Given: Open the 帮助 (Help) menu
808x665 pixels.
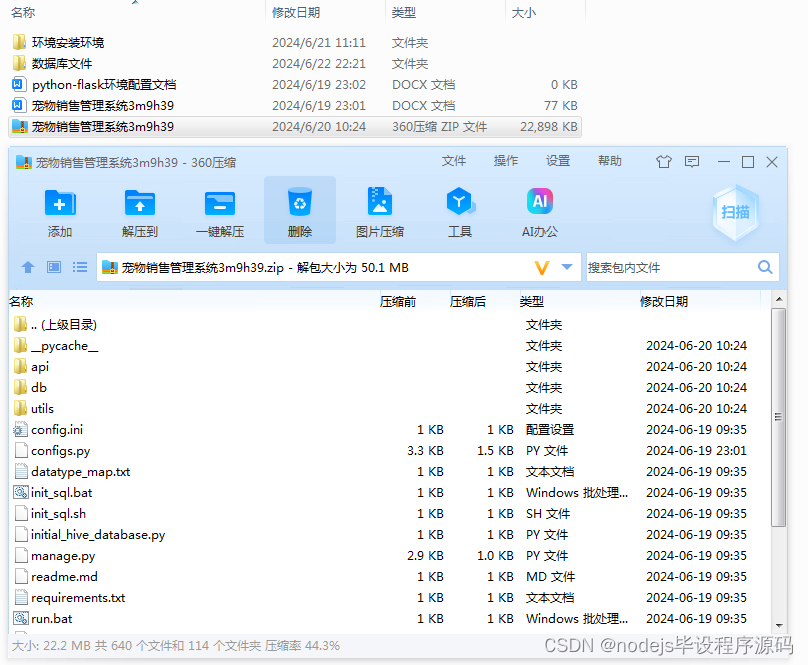Looking at the screenshot, I should point(610,161).
